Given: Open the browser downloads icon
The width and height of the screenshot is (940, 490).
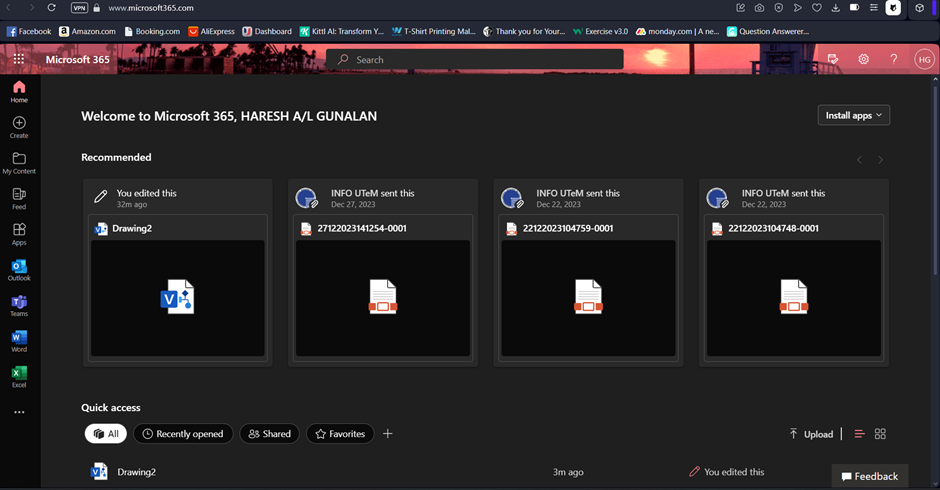Looking at the screenshot, I should pyautogui.click(x=835, y=8).
